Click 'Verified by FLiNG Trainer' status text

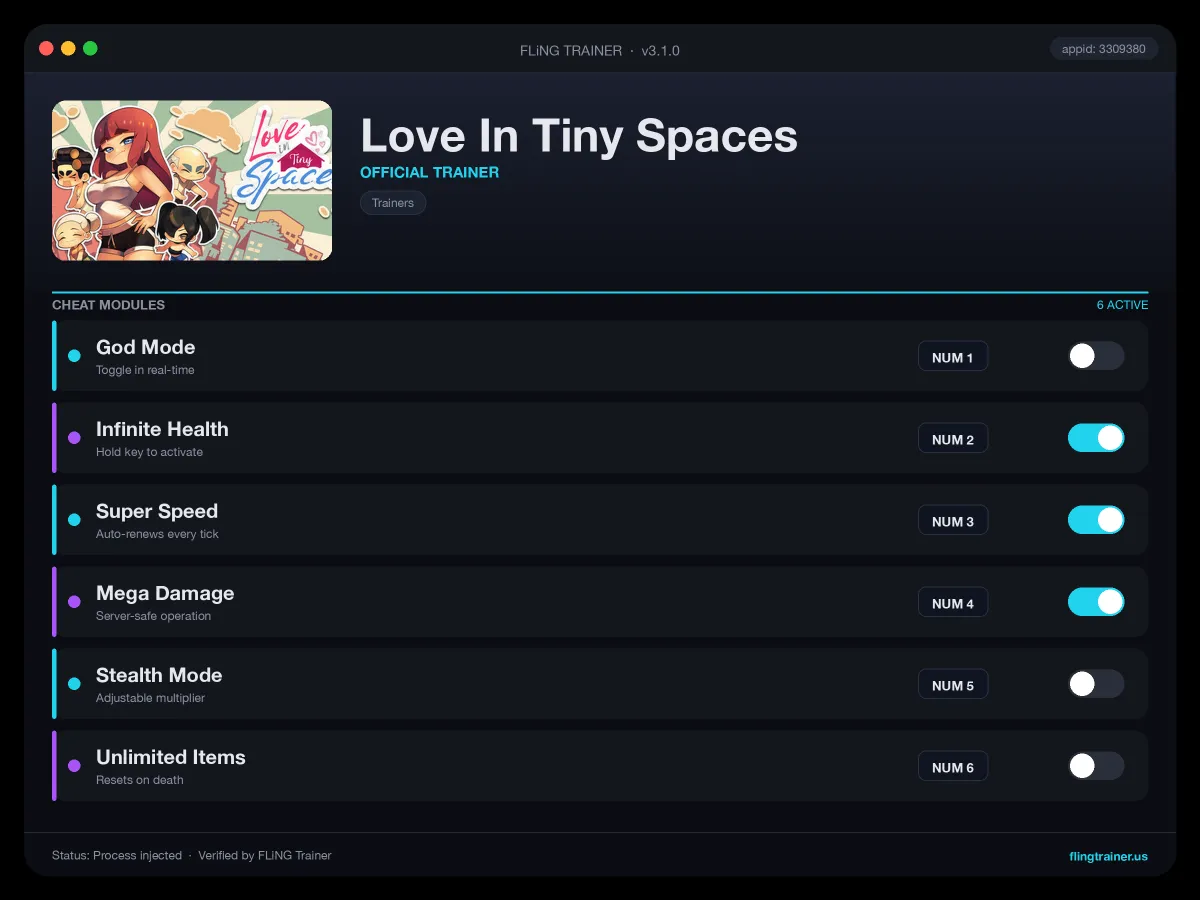265,856
